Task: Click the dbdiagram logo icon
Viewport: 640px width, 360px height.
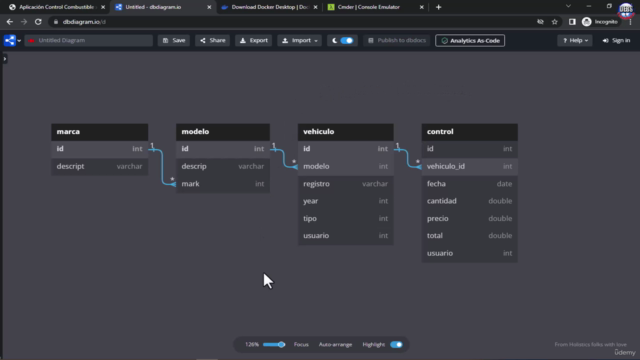Action: [9, 40]
